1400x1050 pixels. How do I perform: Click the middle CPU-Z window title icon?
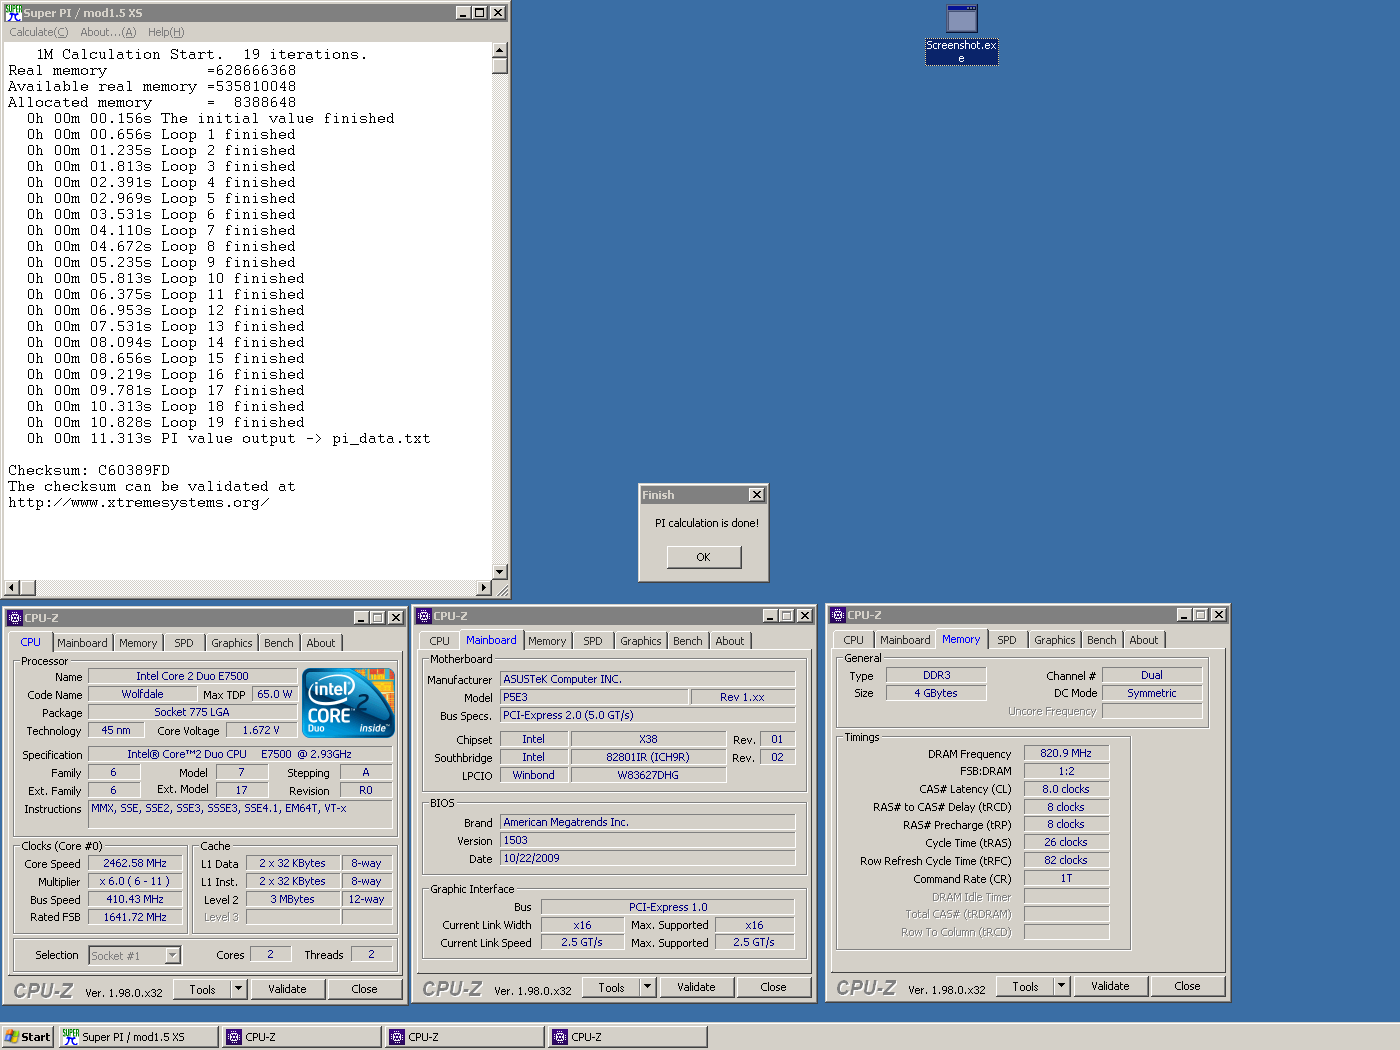pos(424,616)
